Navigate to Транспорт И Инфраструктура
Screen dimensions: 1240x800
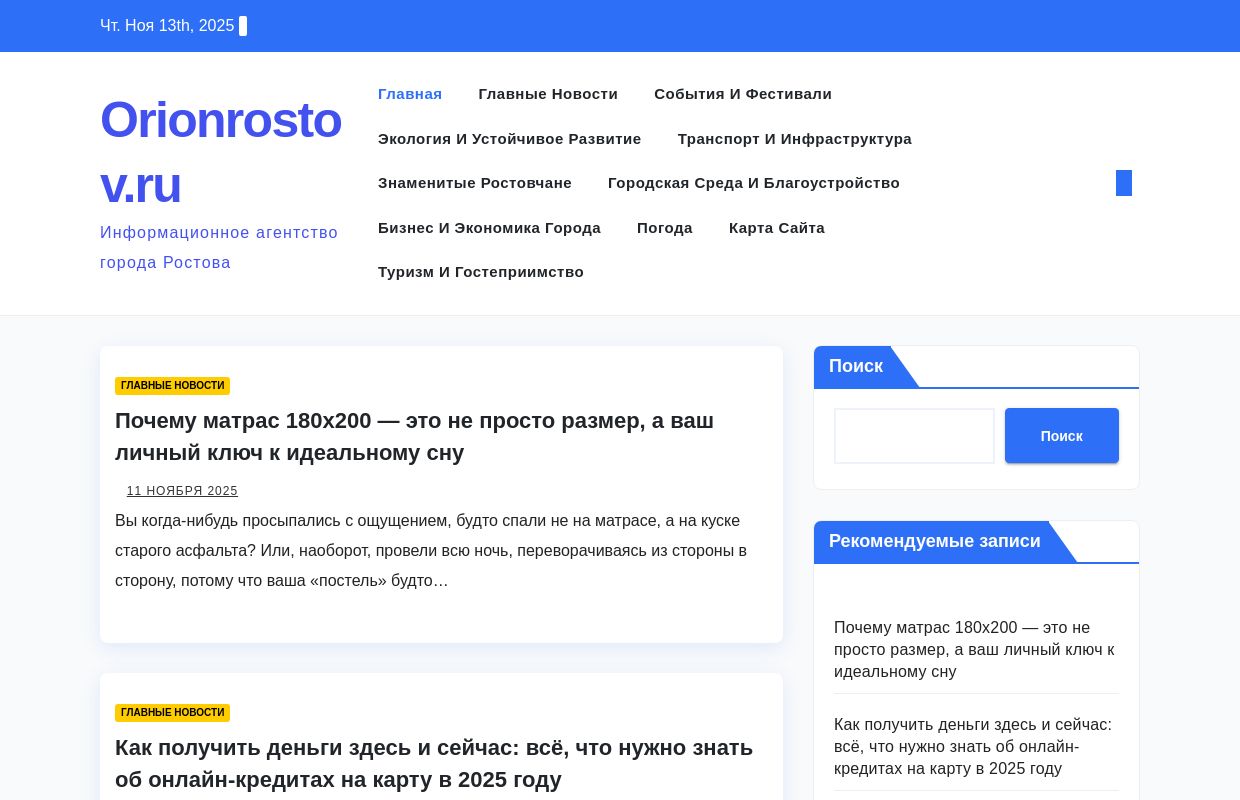[794, 139]
